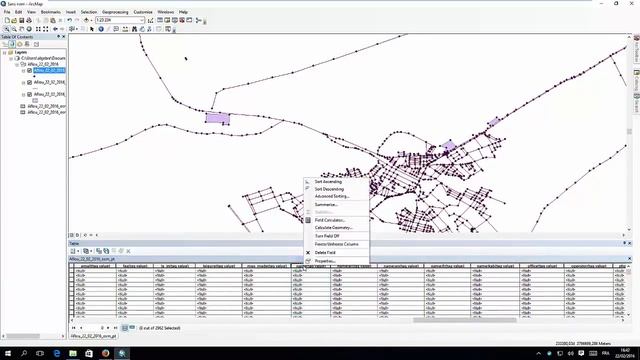Click the New document icon
This screenshot has height=360, width=640.
tap(7, 20)
